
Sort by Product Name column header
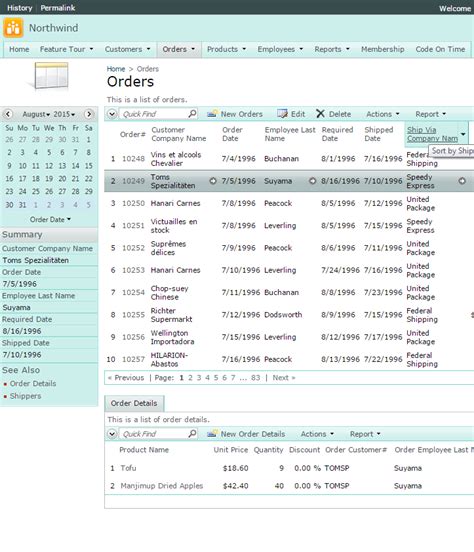click(144, 450)
